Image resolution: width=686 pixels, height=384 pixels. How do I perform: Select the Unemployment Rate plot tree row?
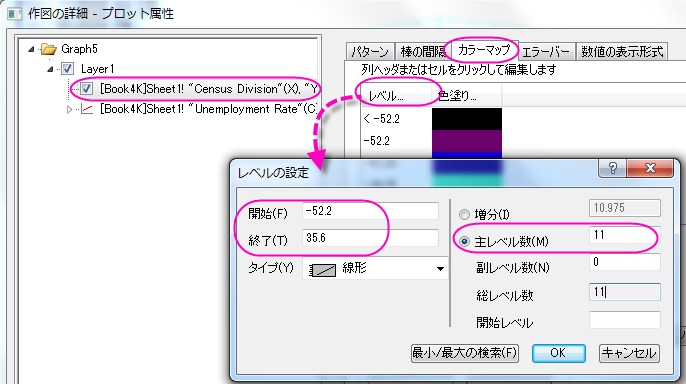(209, 109)
